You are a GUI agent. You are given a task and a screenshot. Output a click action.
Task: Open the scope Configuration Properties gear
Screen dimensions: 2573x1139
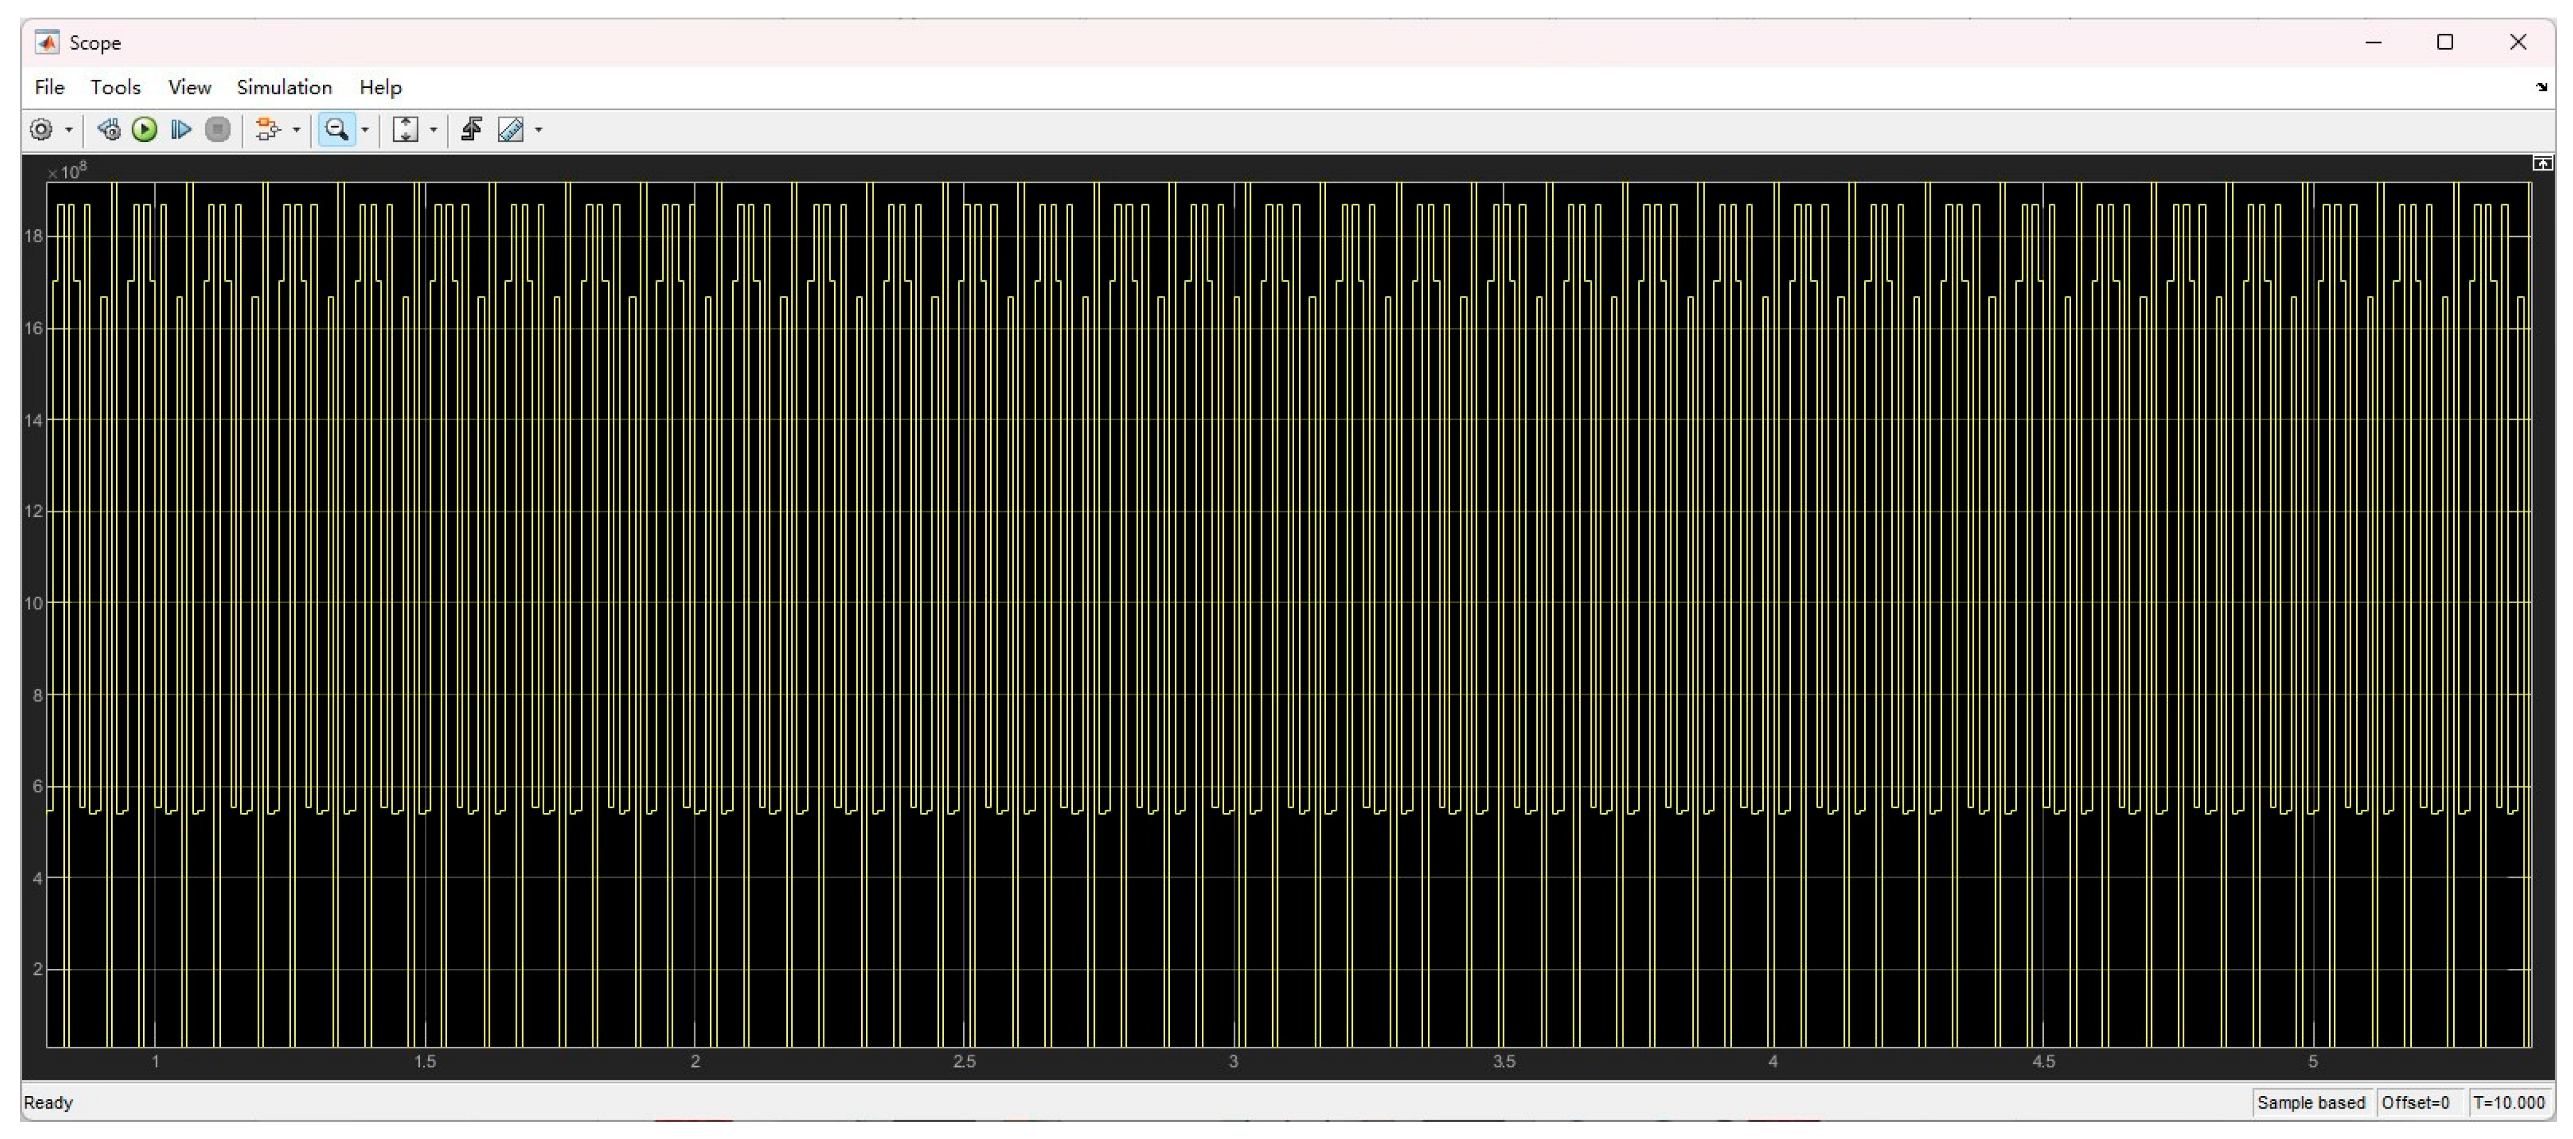tap(41, 130)
